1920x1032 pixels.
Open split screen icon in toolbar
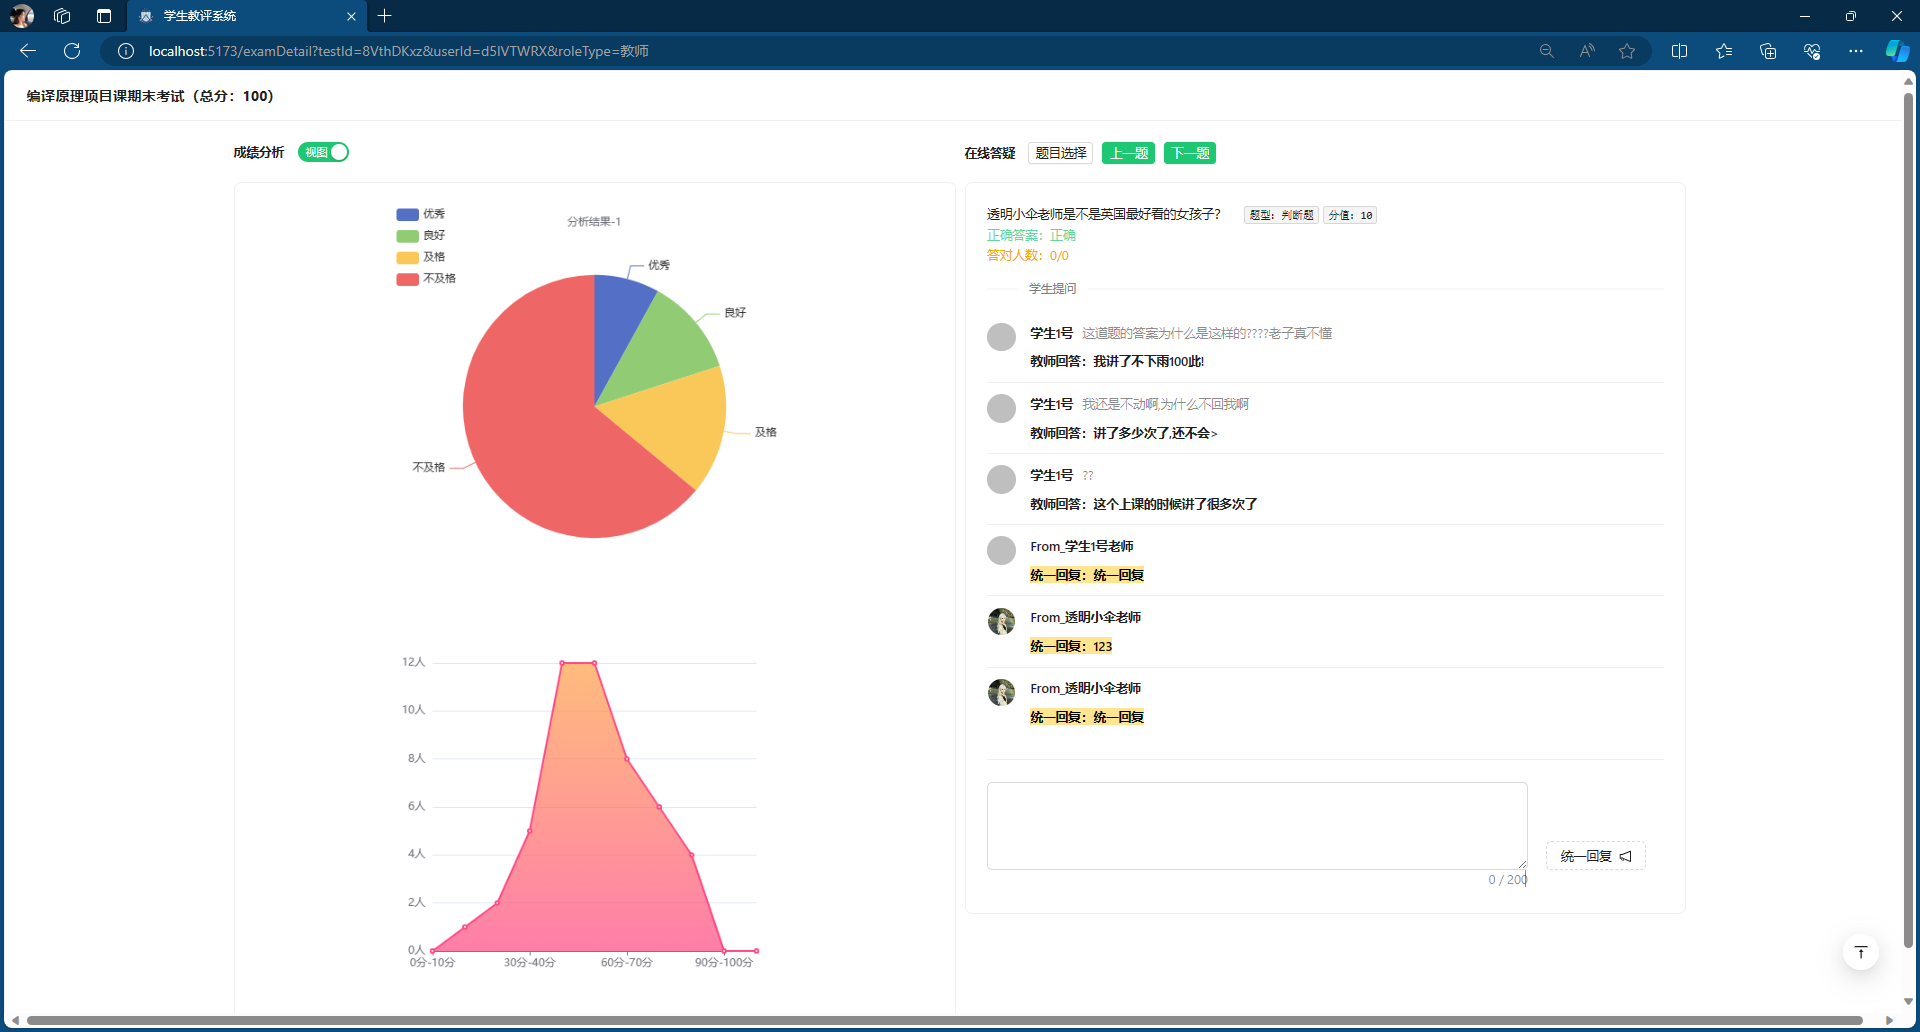pyautogui.click(x=1679, y=51)
